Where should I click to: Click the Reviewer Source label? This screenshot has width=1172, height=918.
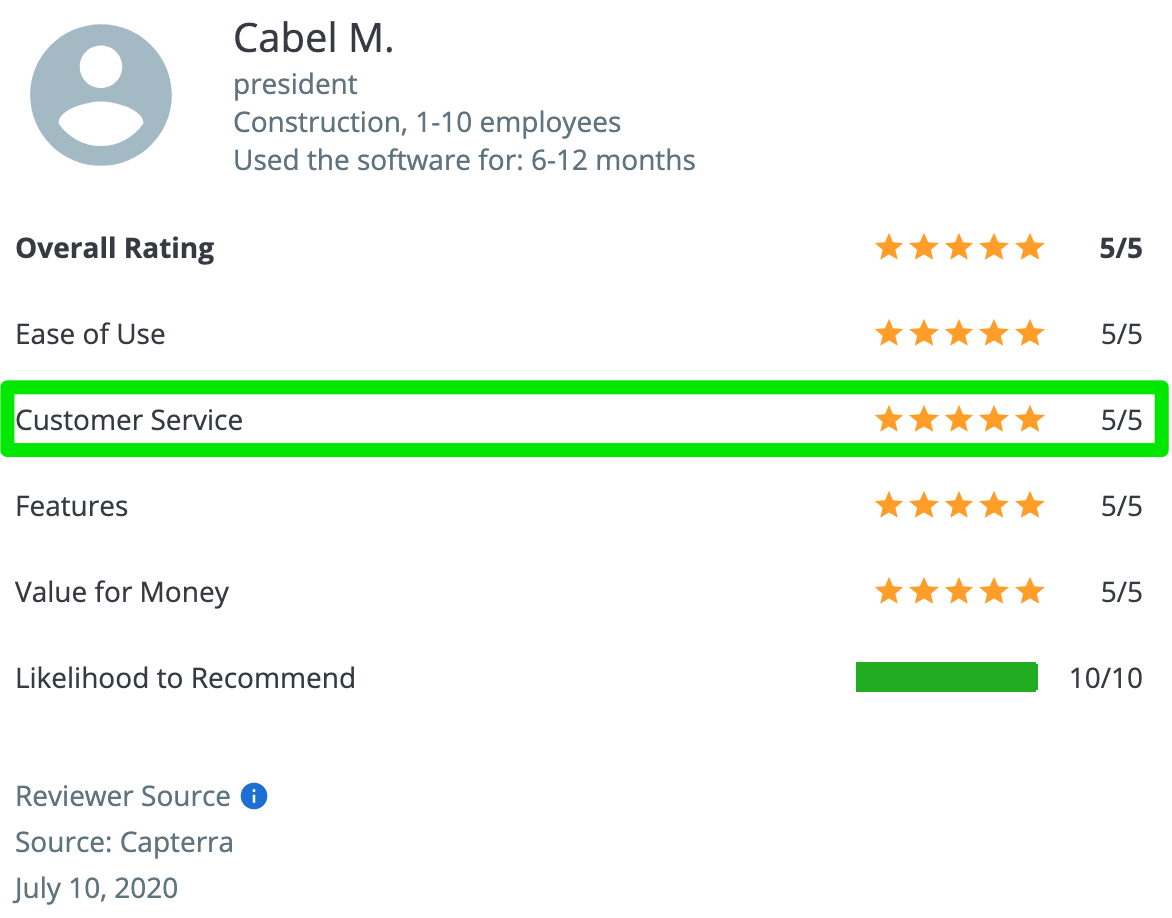click(x=123, y=796)
